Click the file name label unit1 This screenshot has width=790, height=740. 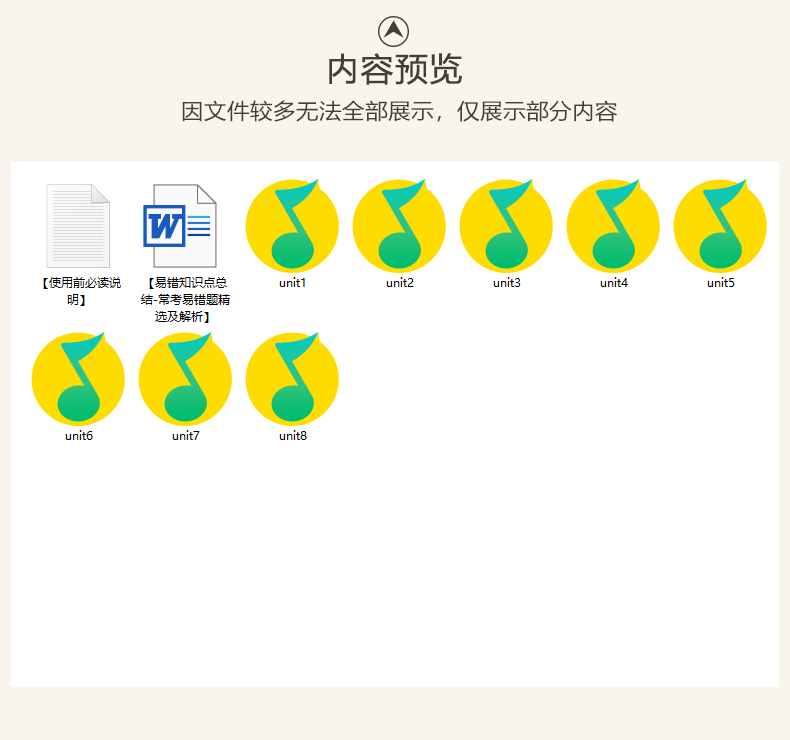[293, 283]
